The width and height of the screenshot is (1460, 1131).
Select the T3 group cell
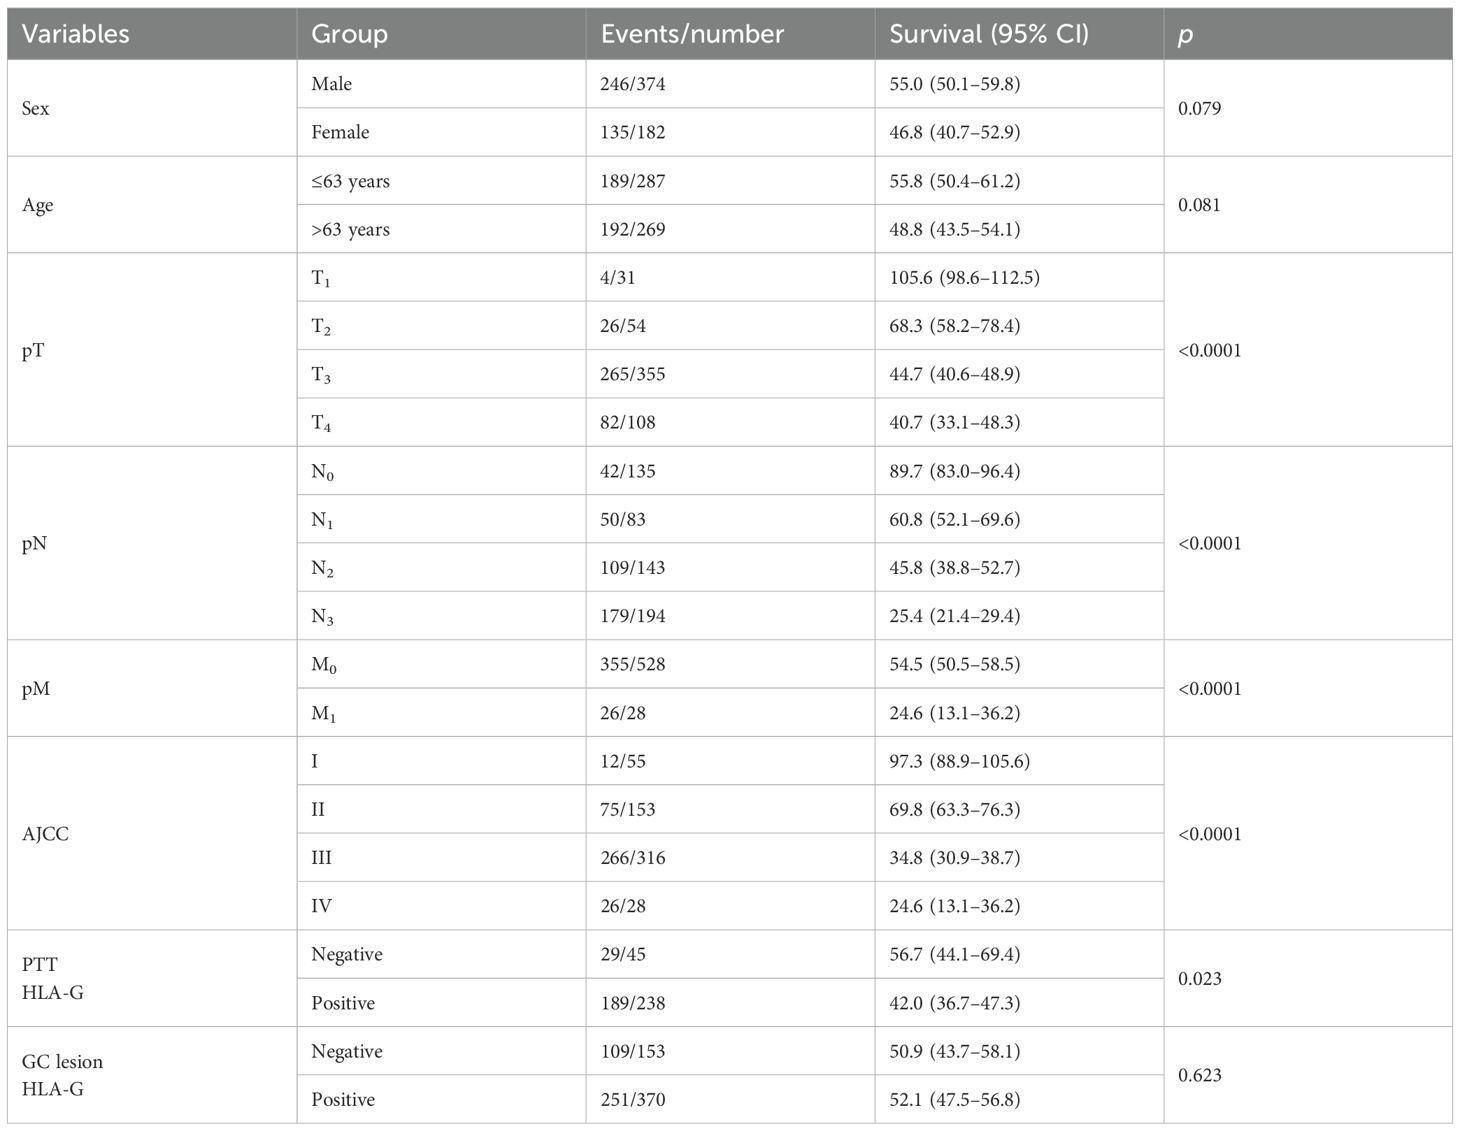321,375
